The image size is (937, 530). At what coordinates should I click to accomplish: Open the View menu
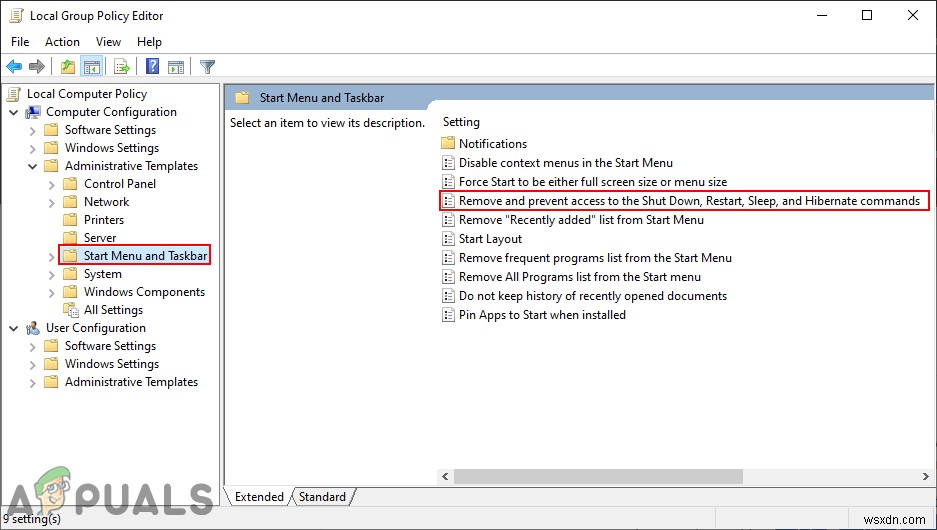[x=108, y=42]
